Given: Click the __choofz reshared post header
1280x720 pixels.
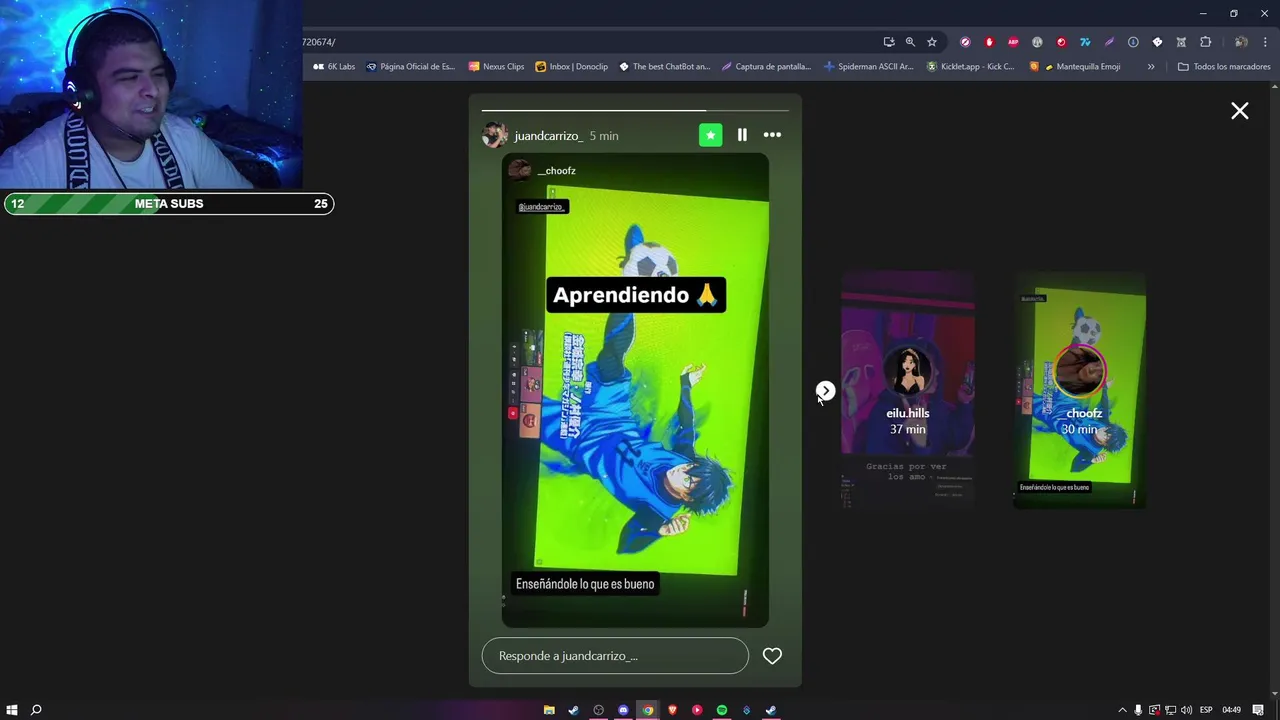Looking at the screenshot, I should (543, 171).
